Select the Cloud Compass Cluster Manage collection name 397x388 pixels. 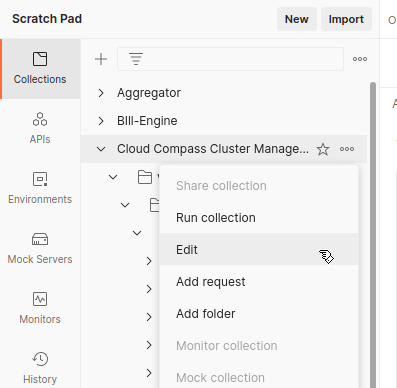click(213, 149)
